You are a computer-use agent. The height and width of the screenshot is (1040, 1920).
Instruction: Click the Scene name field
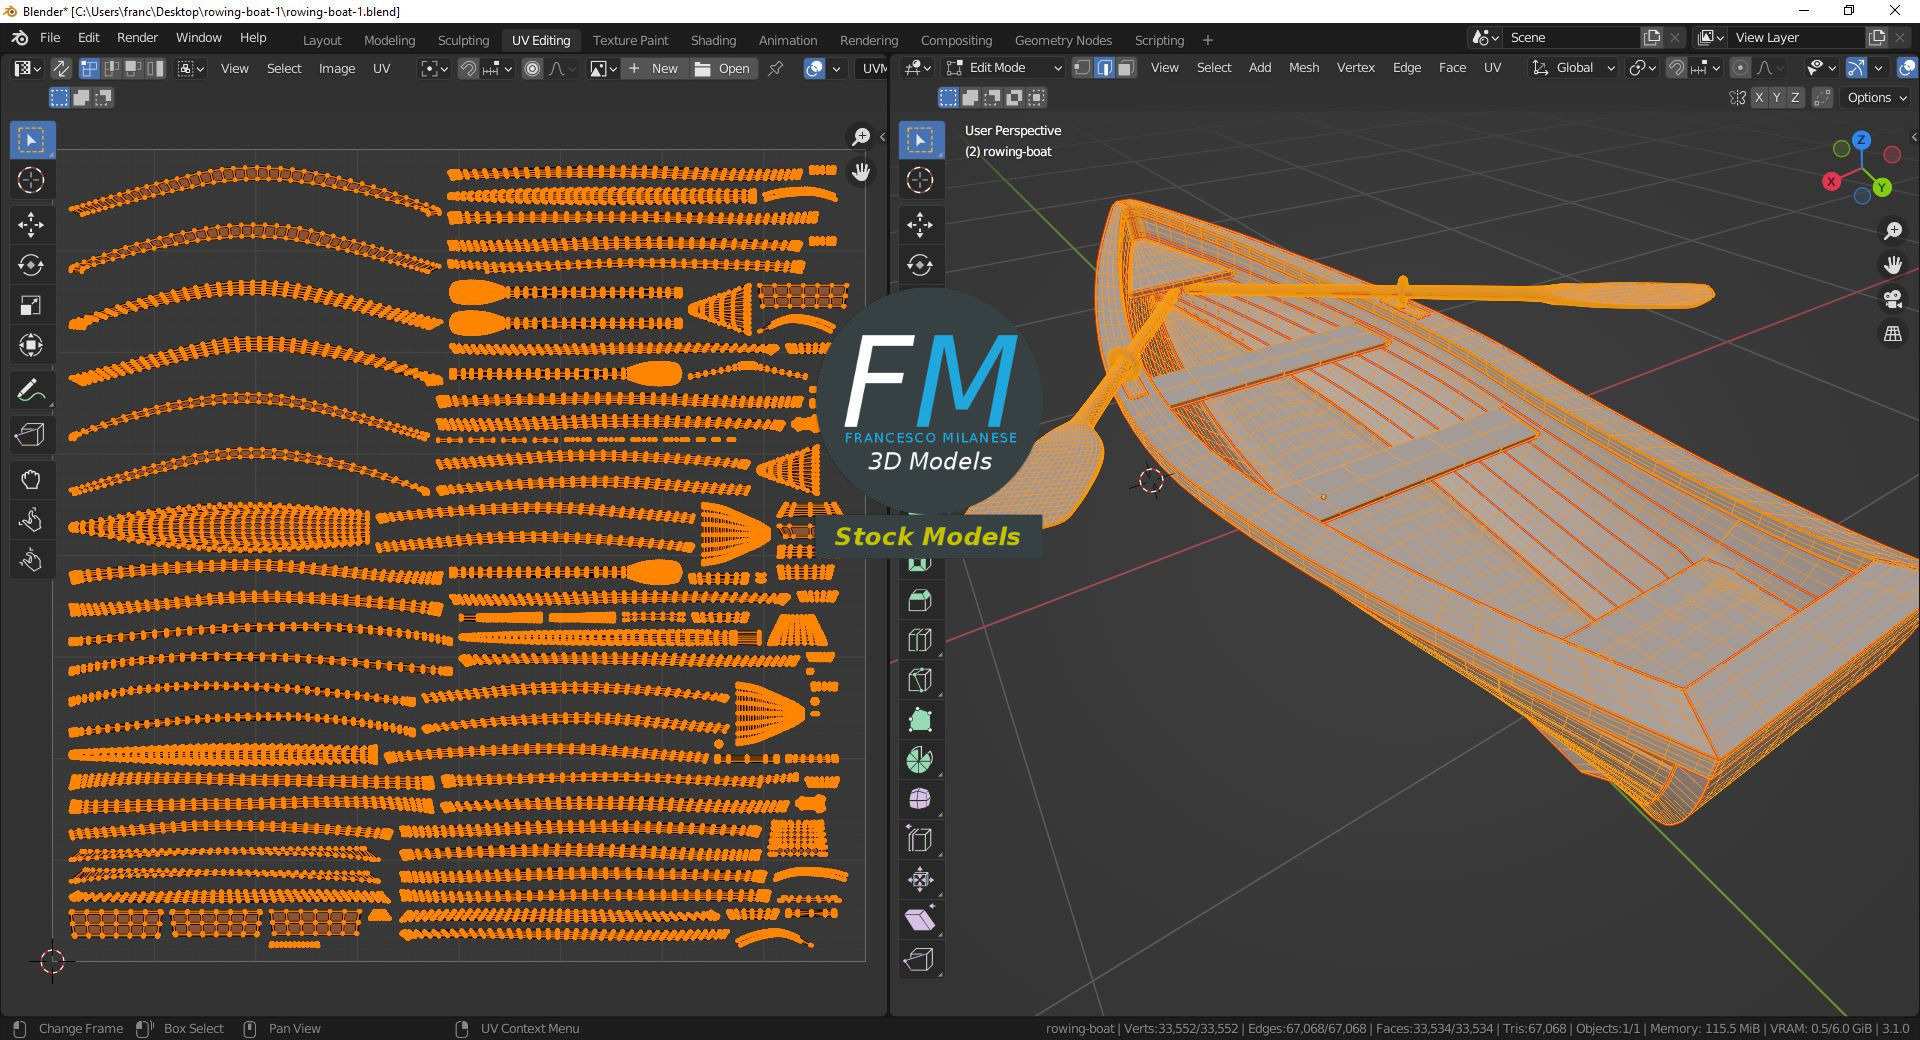[1571, 37]
